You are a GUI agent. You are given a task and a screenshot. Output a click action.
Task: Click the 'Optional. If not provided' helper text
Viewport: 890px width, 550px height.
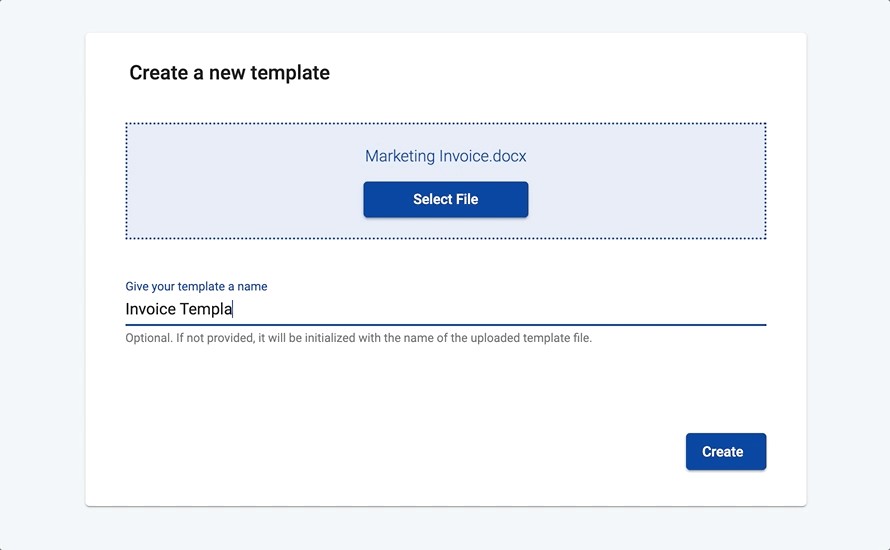(358, 338)
